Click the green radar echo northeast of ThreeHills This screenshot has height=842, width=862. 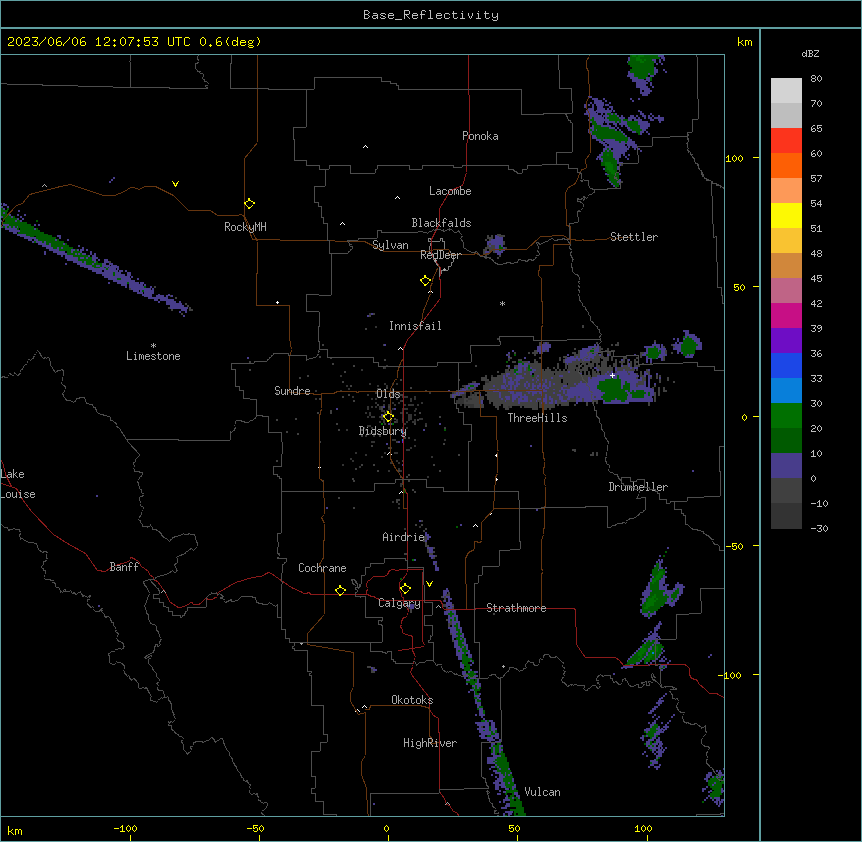(x=614, y=389)
